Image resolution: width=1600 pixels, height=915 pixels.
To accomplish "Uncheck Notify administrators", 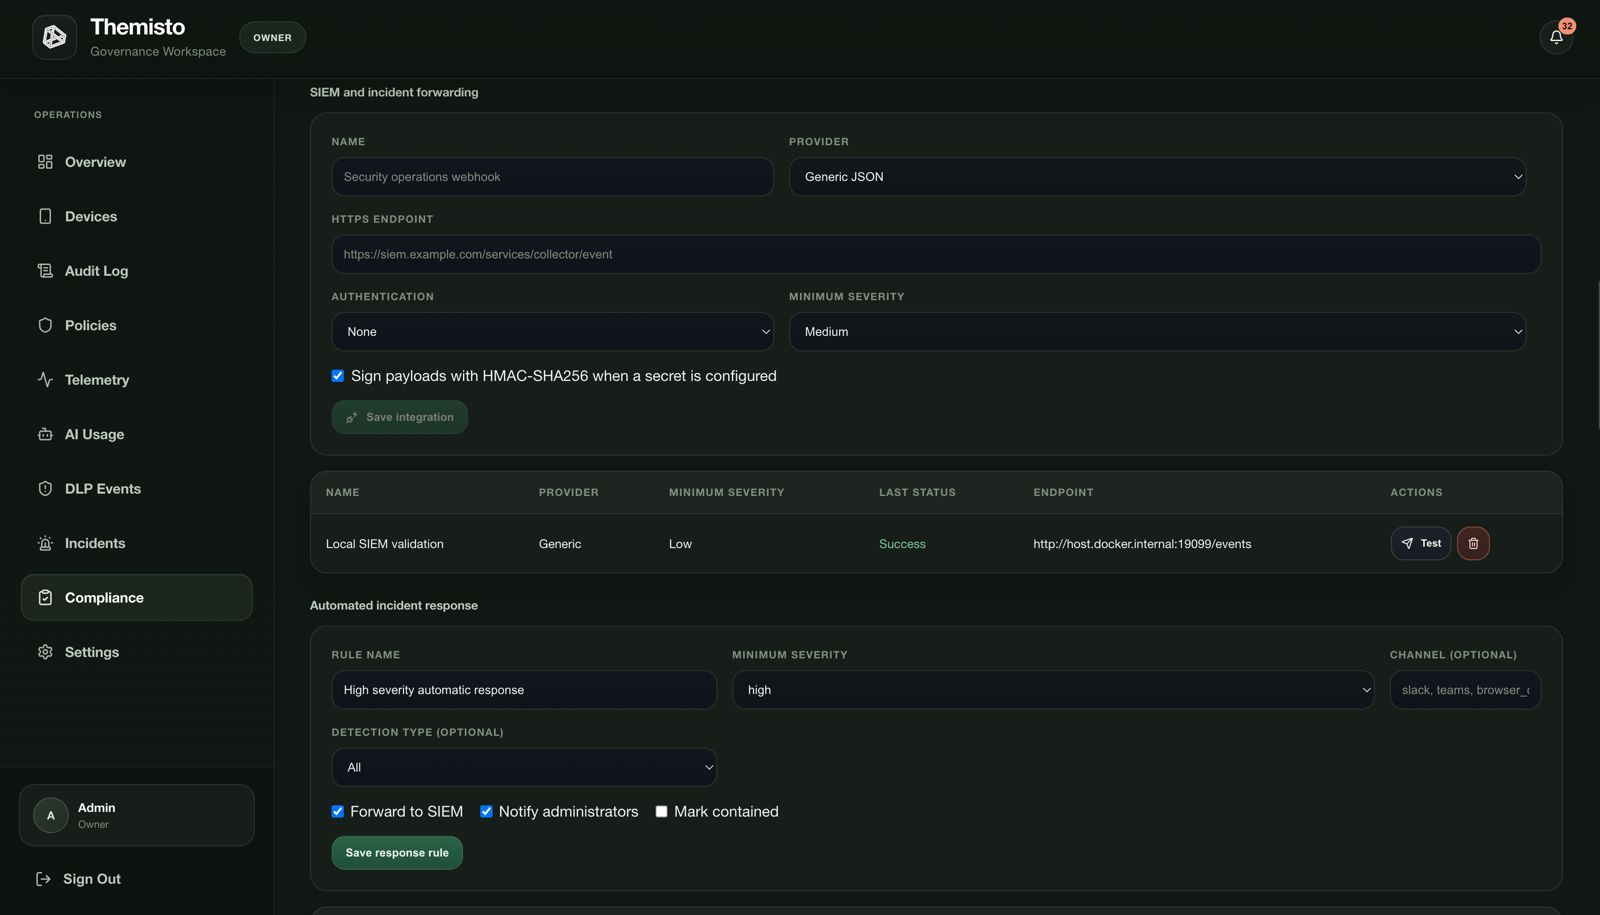I will (486, 812).
